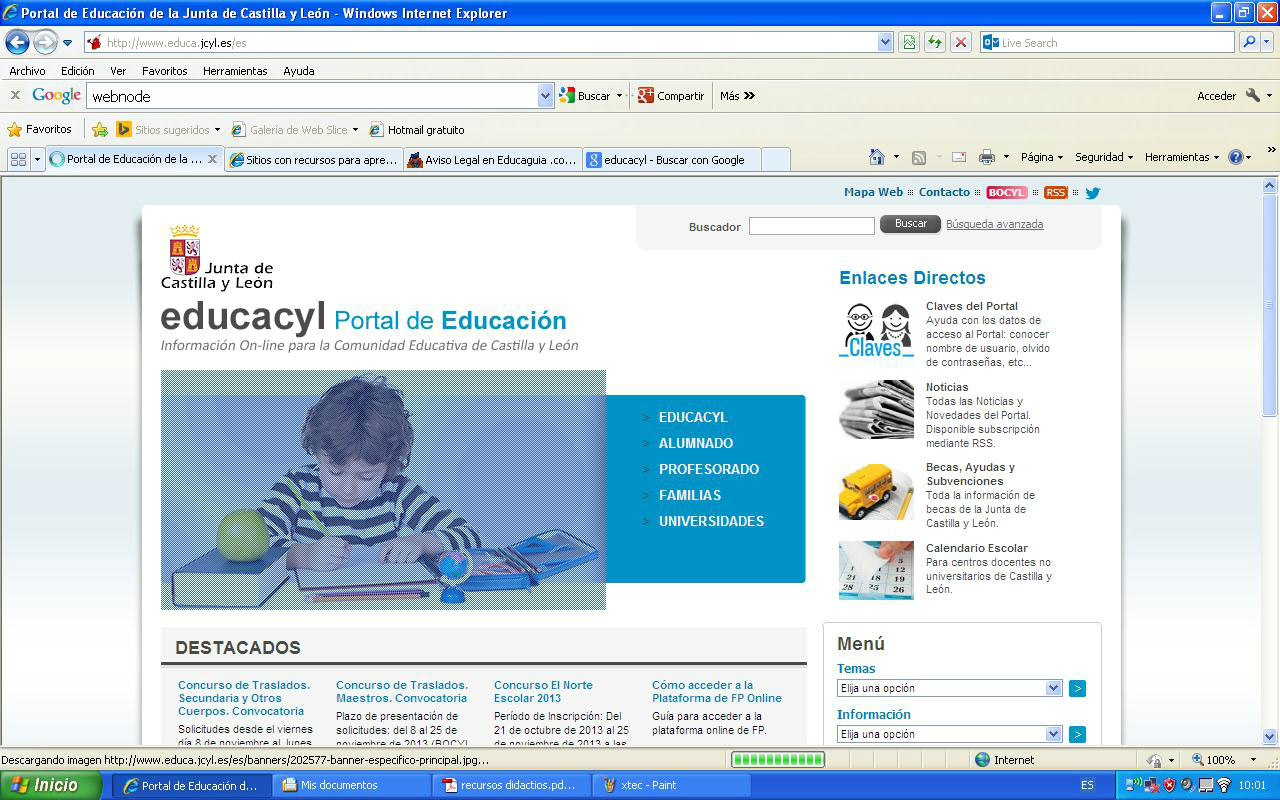The height and width of the screenshot is (800, 1280).
Task: Click the Claves del Portal thumbnail image
Action: tap(876, 330)
